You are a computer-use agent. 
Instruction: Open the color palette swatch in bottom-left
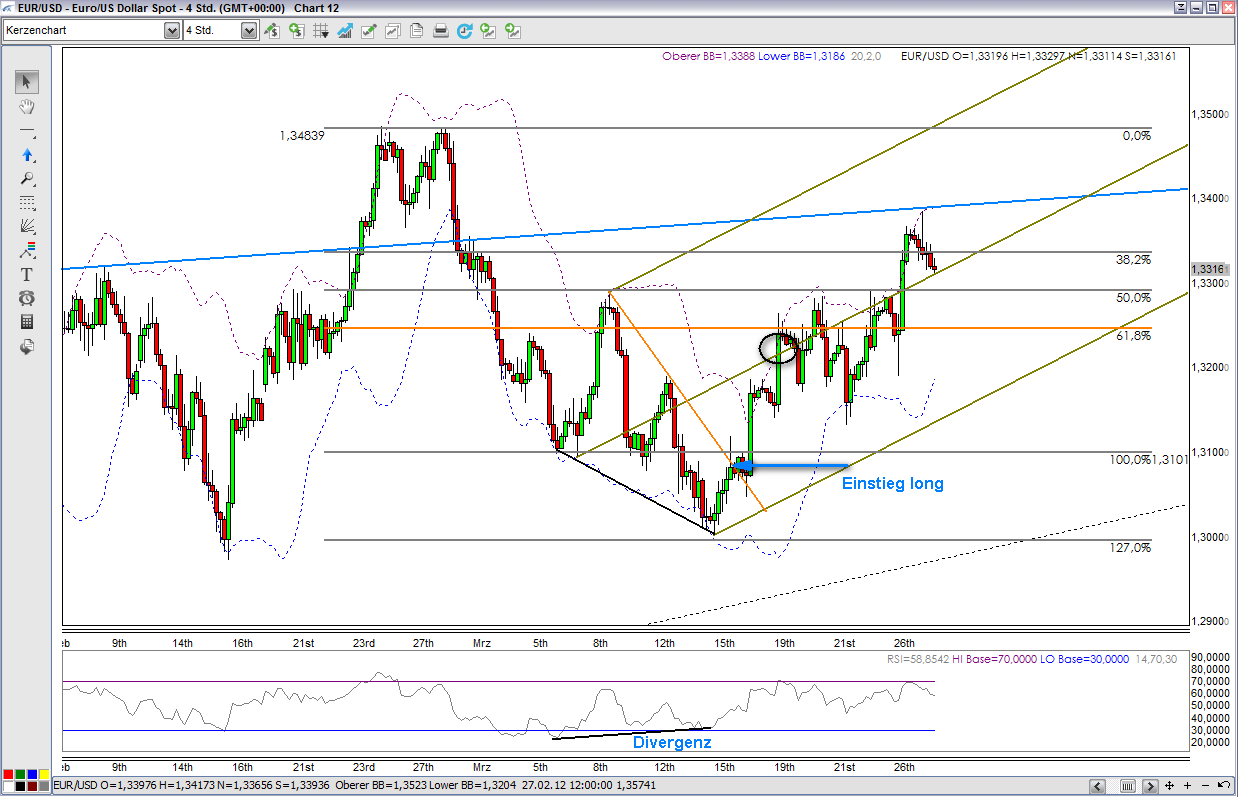tap(26, 777)
